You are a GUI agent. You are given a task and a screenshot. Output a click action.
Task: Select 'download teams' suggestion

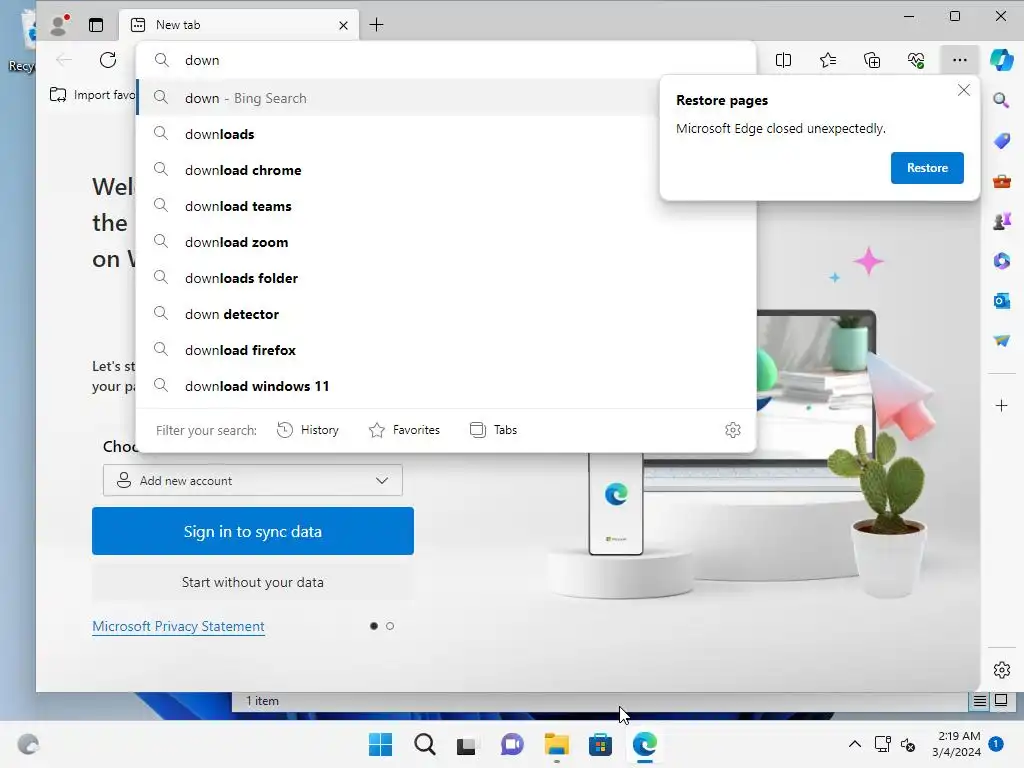(x=446, y=206)
